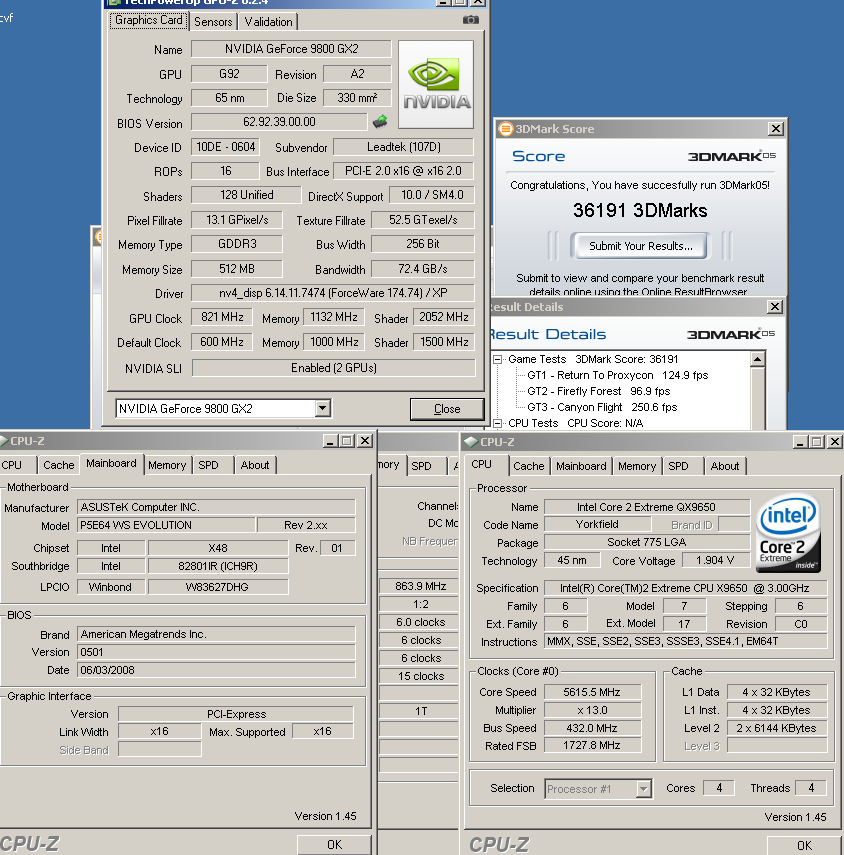Maximize the right CPU-Z window

[x=817, y=442]
